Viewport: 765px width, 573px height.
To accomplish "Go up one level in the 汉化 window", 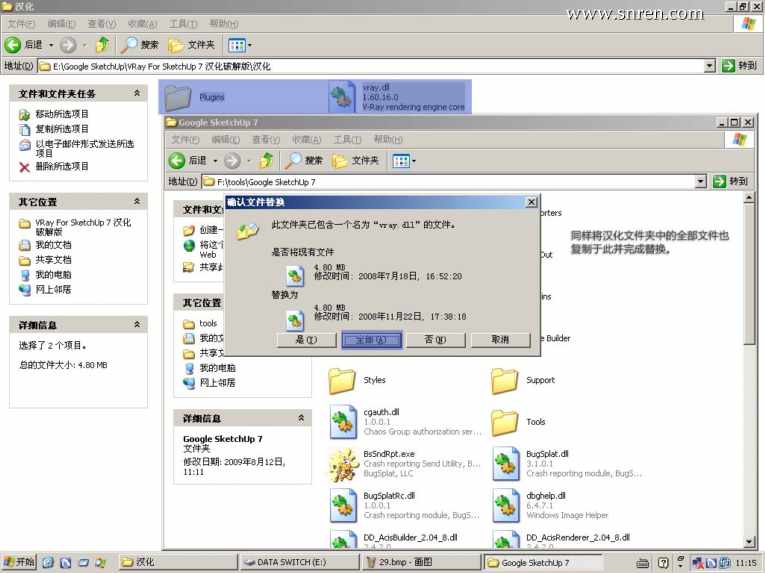I will 102,45.
